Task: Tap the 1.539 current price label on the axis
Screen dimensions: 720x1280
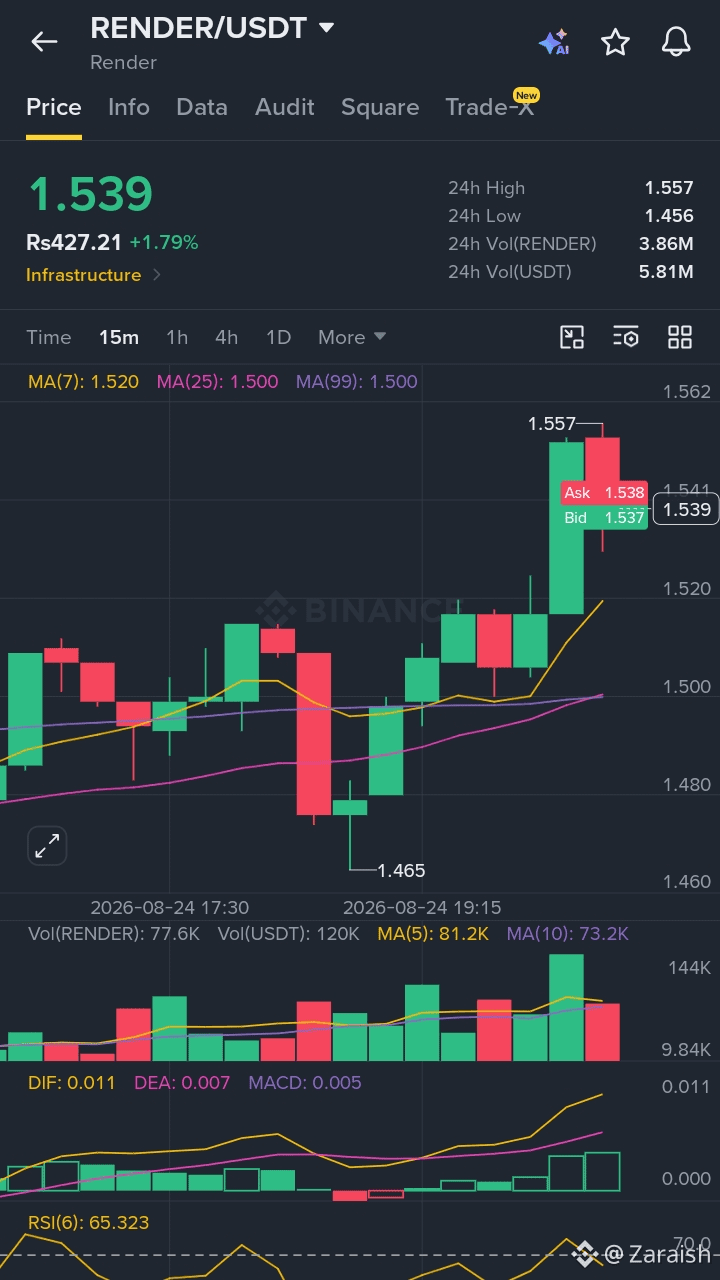Action: (x=687, y=510)
